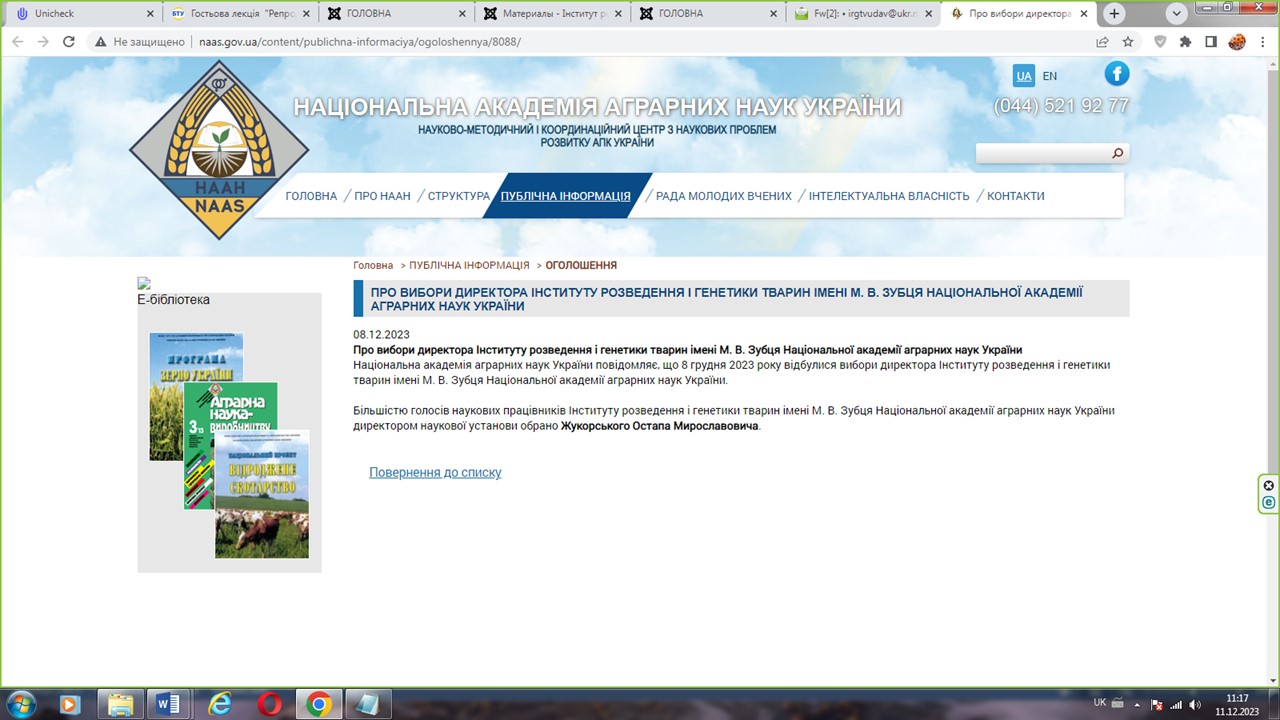Reload the page with the refresh icon
This screenshot has width=1280, height=720.
[x=69, y=42]
